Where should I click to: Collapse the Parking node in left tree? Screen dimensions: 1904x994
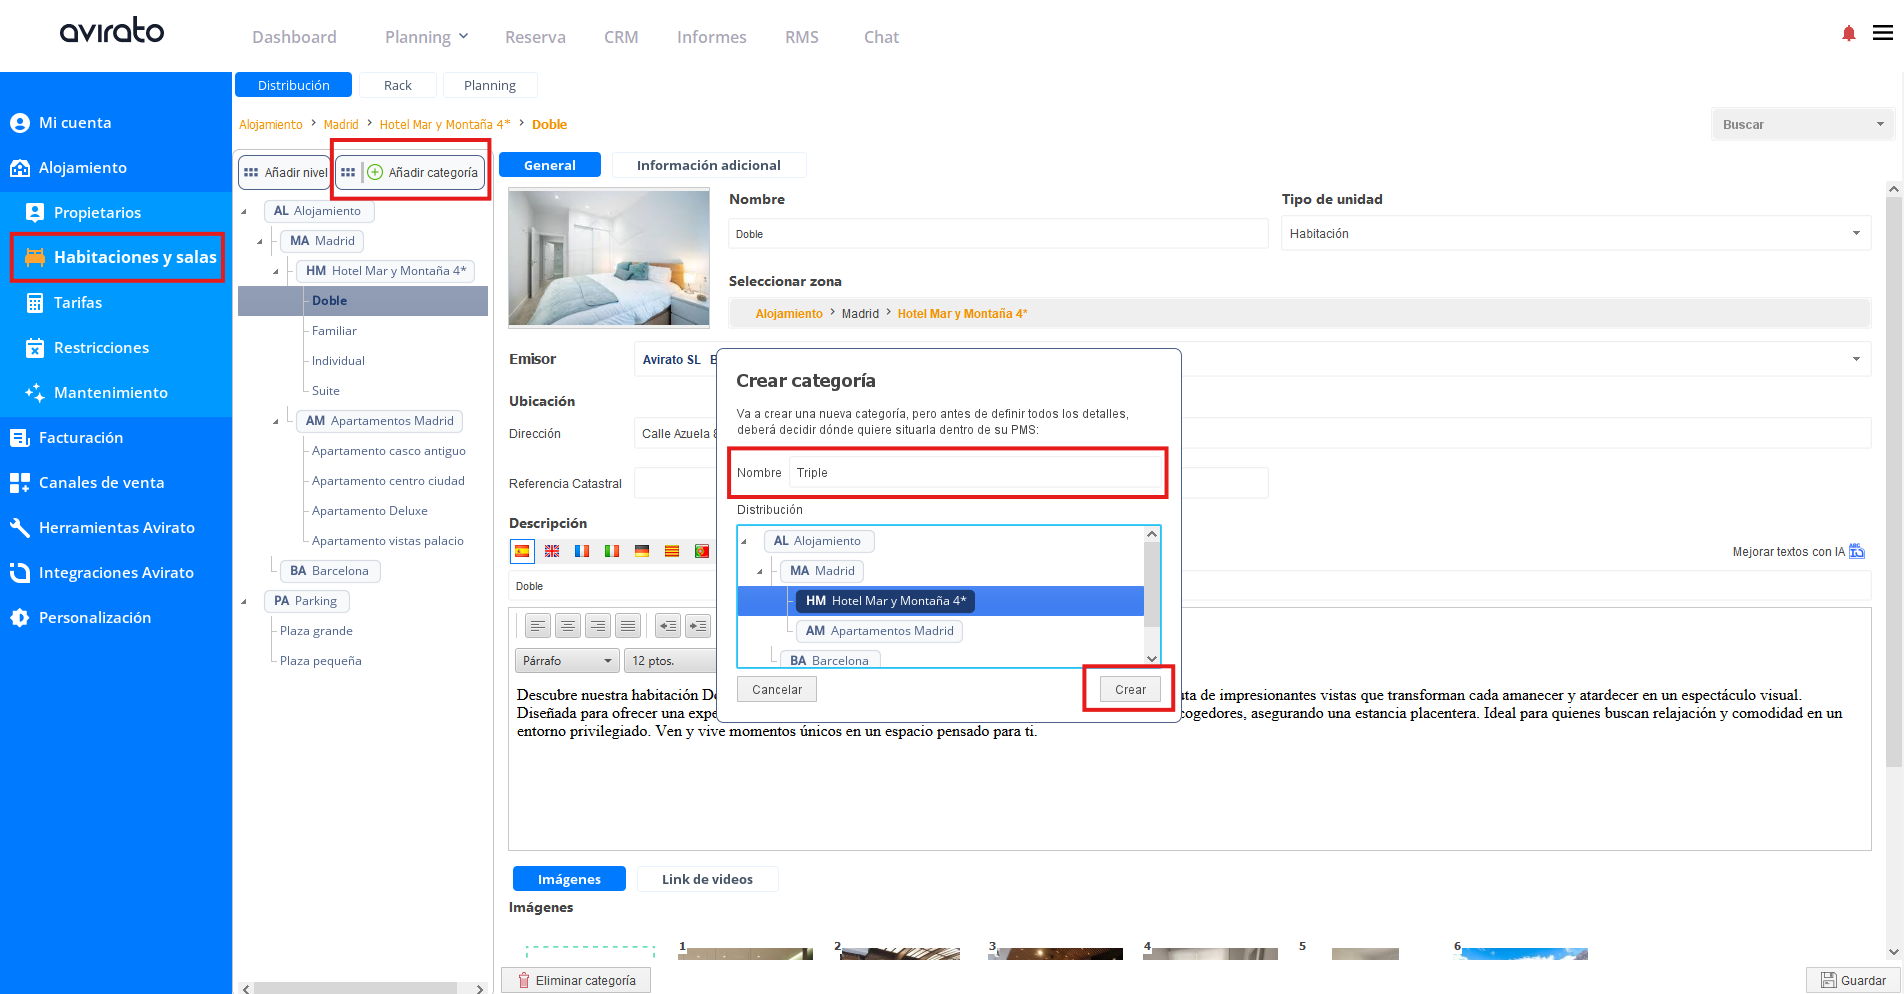click(x=244, y=601)
